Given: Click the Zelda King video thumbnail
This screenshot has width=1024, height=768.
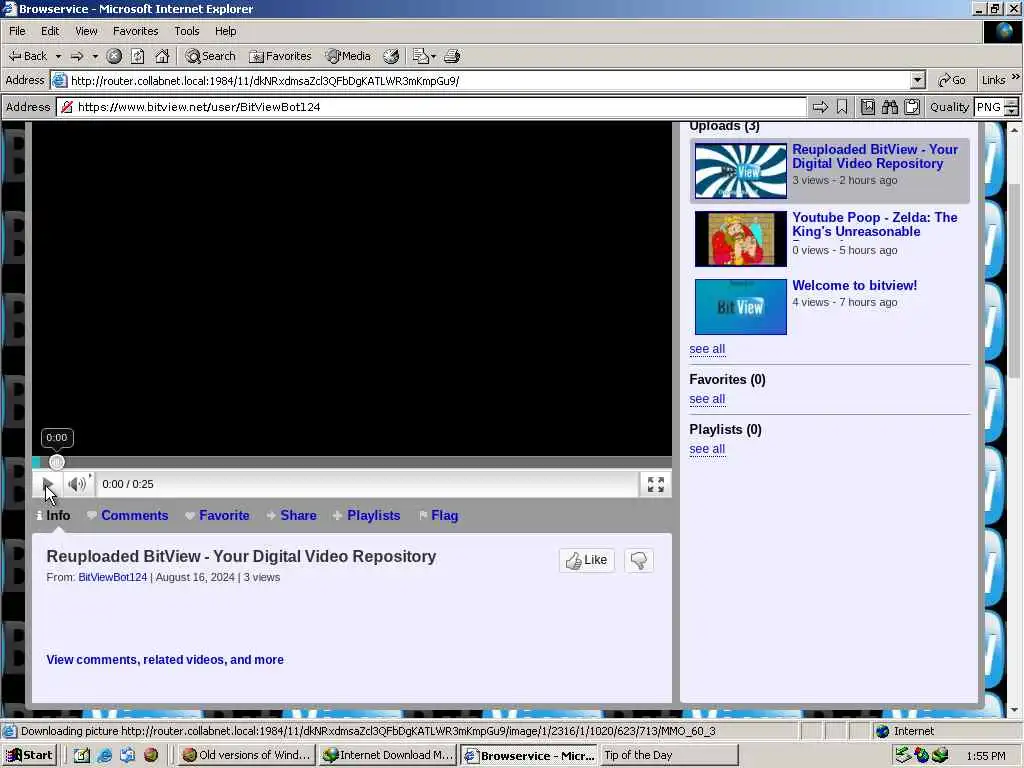Looking at the screenshot, I should (741, 238).
